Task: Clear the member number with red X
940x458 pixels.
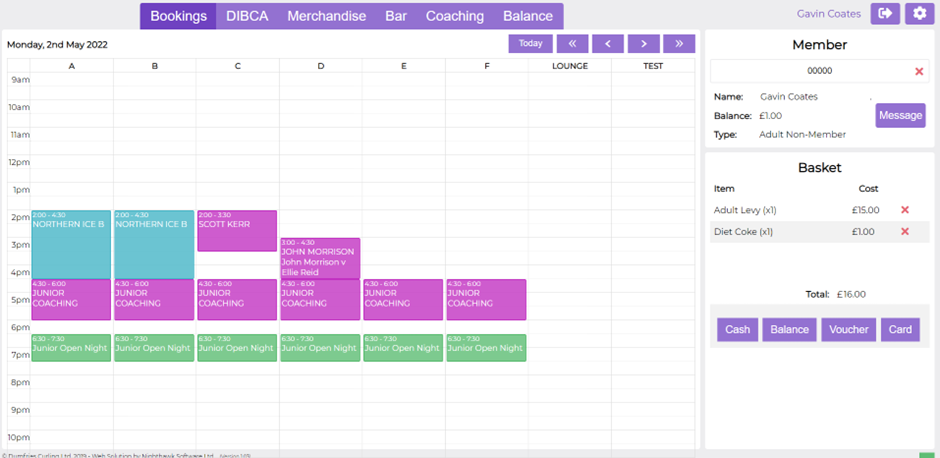Action: (919, 71)
